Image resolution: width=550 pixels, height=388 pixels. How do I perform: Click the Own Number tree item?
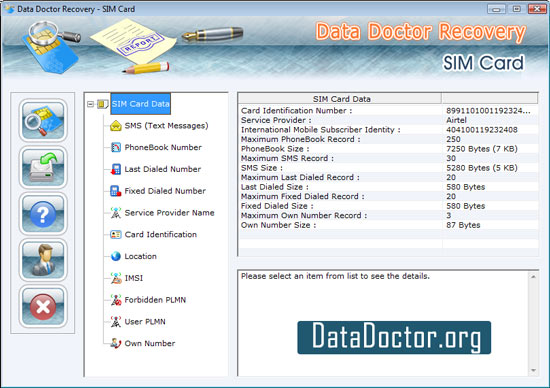pyautogui.click(x=150, y=343)
